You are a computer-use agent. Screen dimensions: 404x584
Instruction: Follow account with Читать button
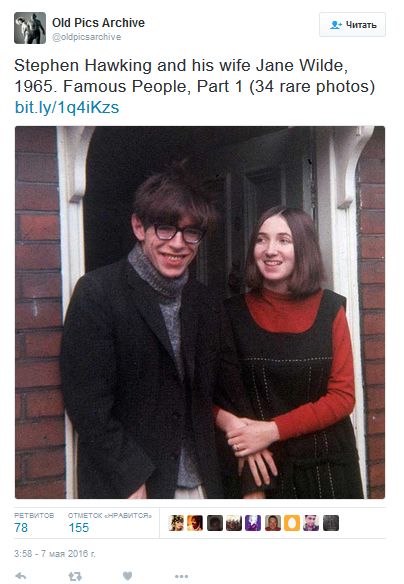tap(352, 25)
